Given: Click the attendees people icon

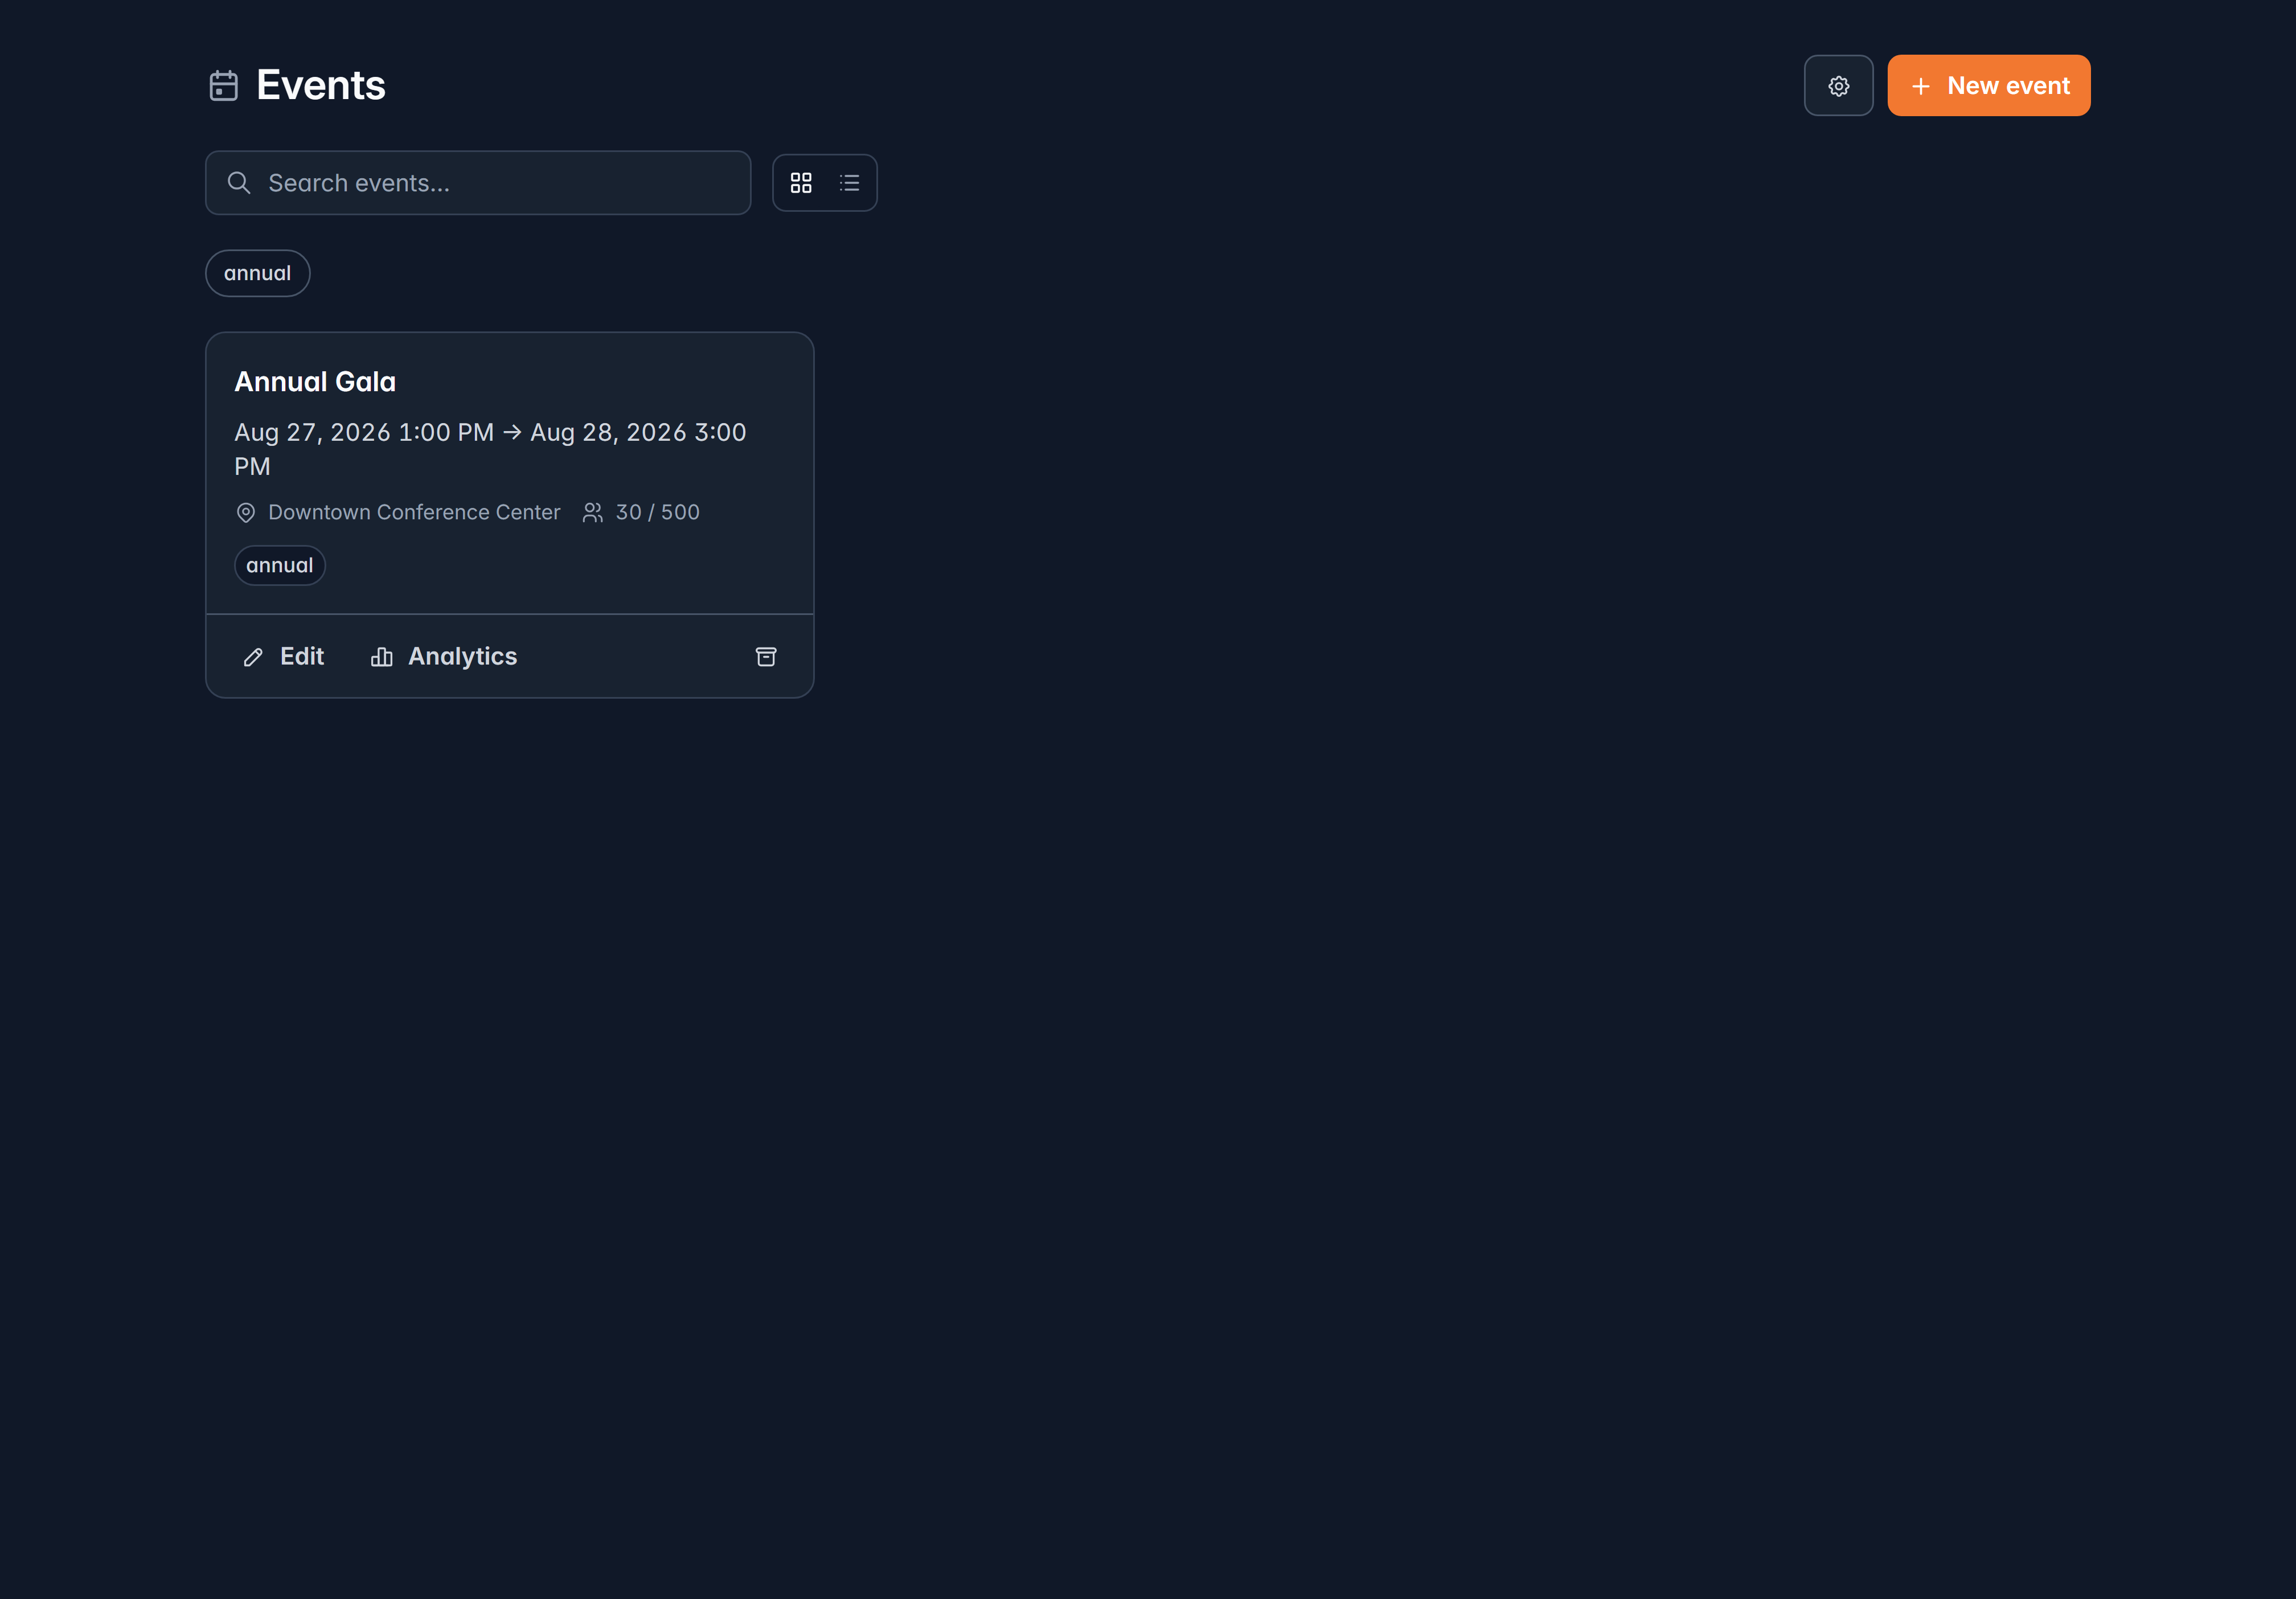Looking at the screenshot, I should [593, 513].
